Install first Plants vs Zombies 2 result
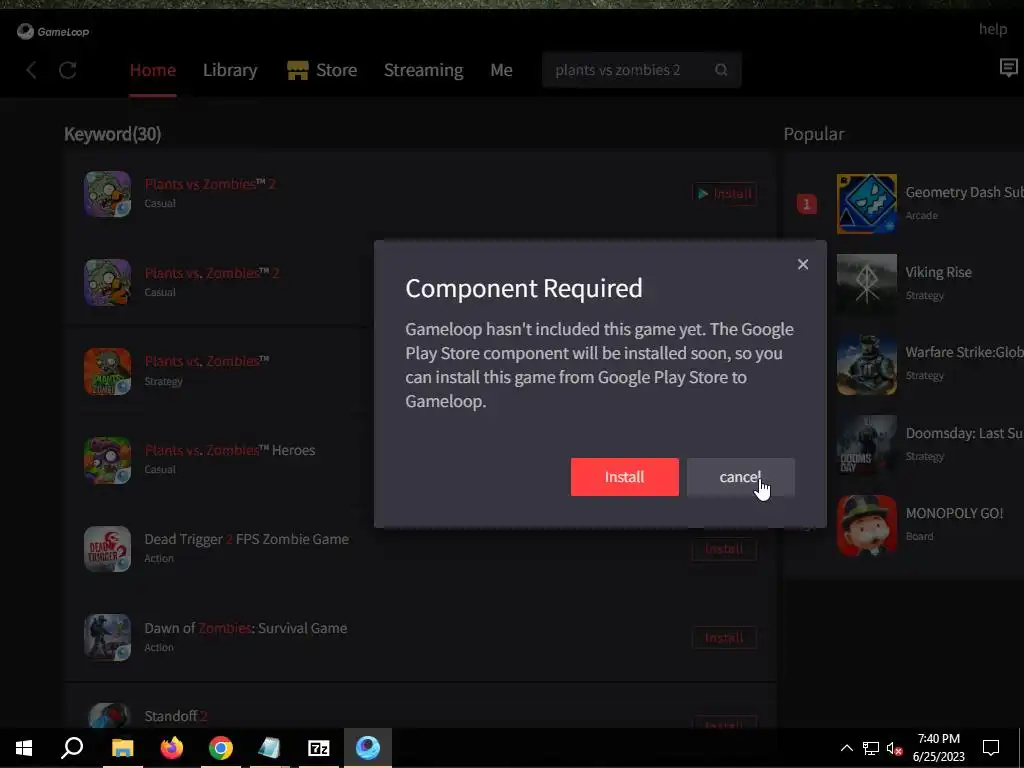The width and height of the screenshot is (1024, 768). [x=724, y=194]
